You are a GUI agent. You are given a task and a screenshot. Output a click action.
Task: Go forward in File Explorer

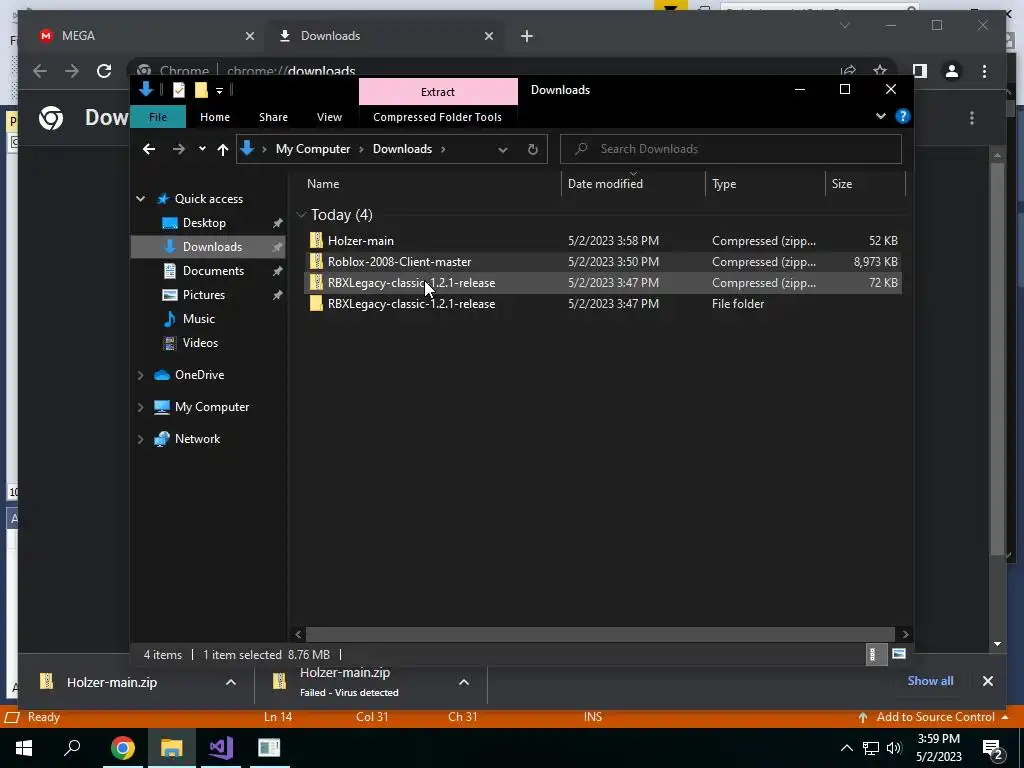pyautogui.click(x=178, y=149)
